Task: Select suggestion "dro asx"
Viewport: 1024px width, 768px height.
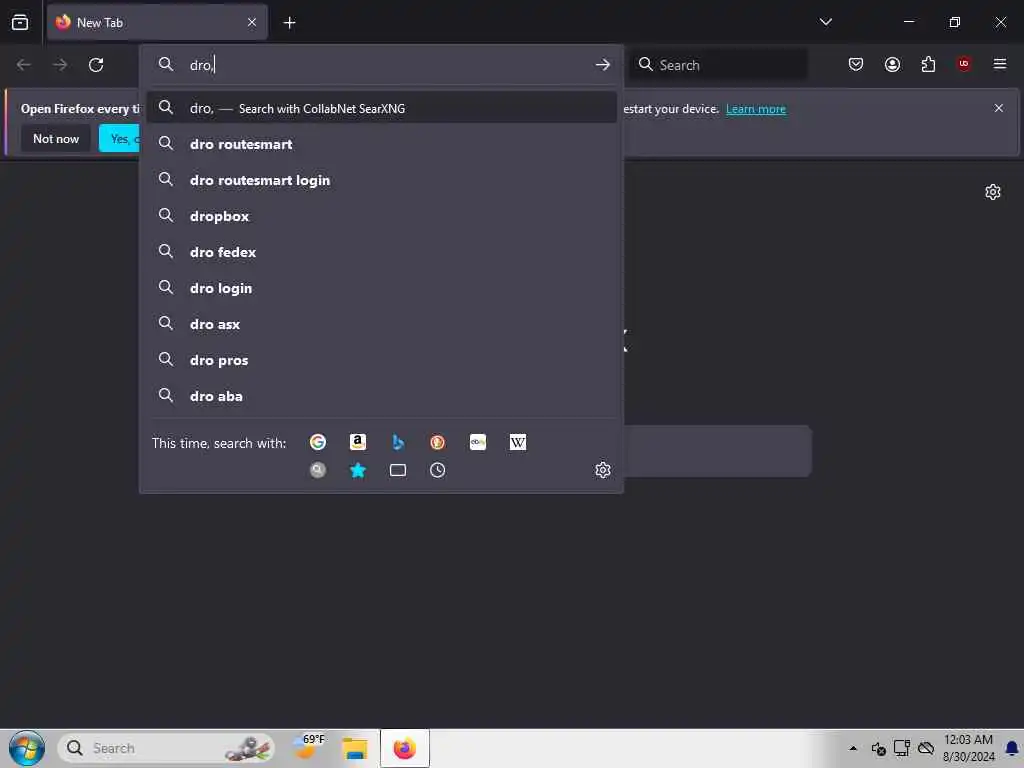Action: (x=381, y=324)
